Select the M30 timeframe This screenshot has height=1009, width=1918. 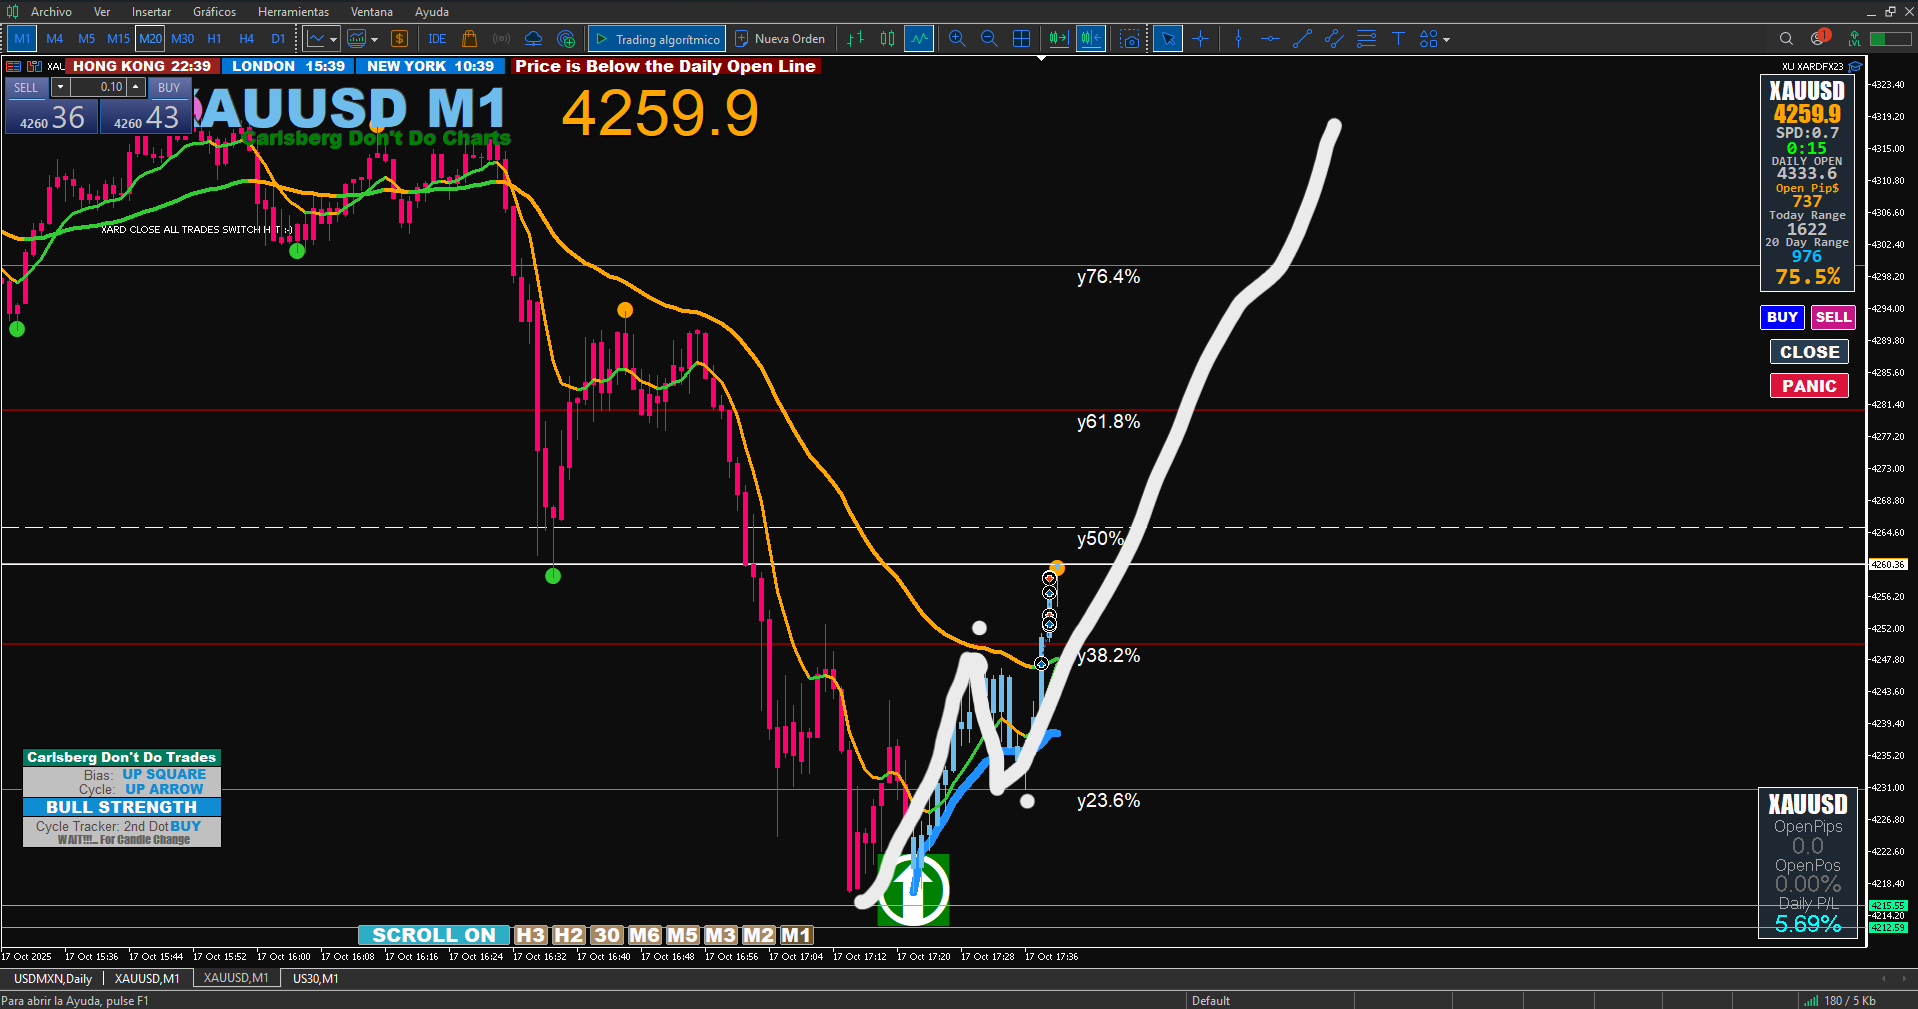[183, 39]
